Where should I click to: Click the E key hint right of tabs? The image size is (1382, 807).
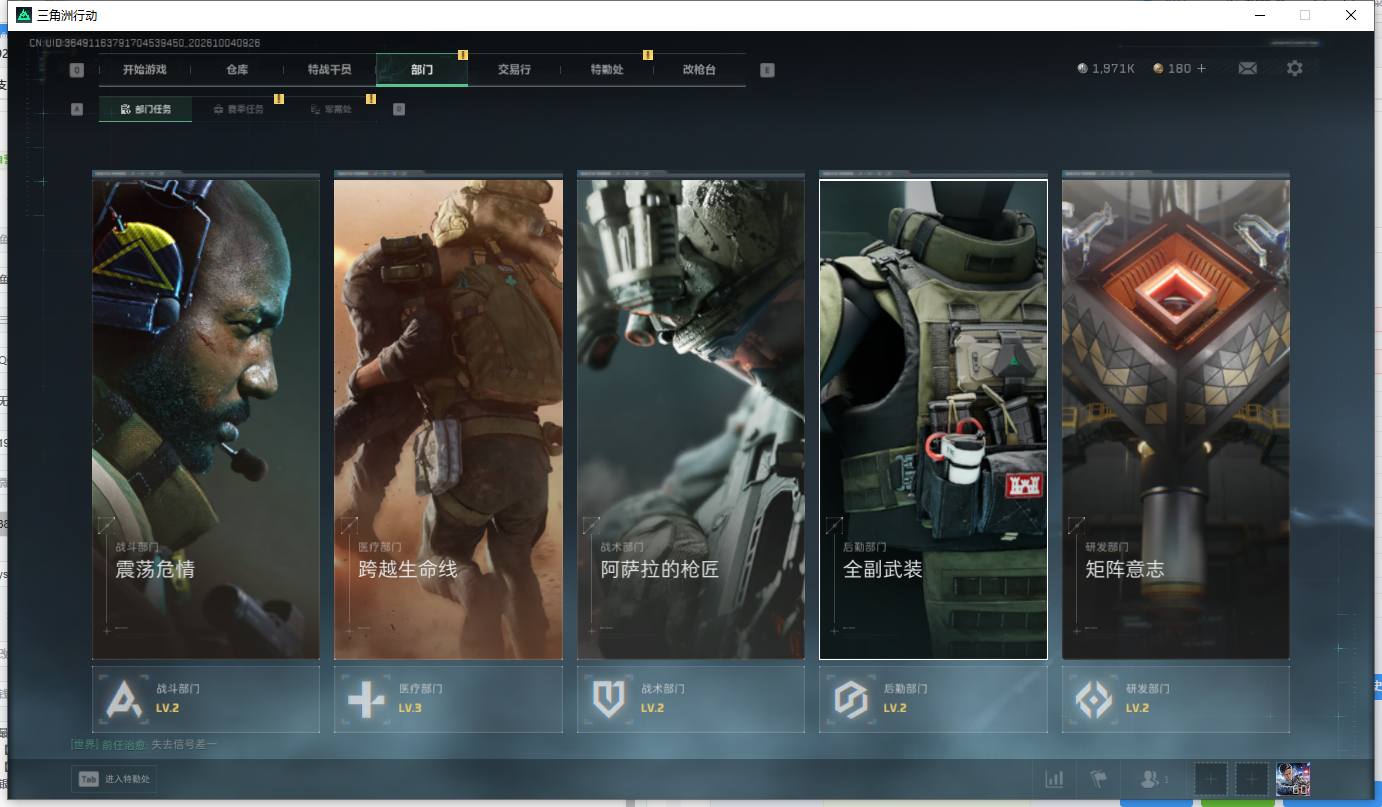767,70
